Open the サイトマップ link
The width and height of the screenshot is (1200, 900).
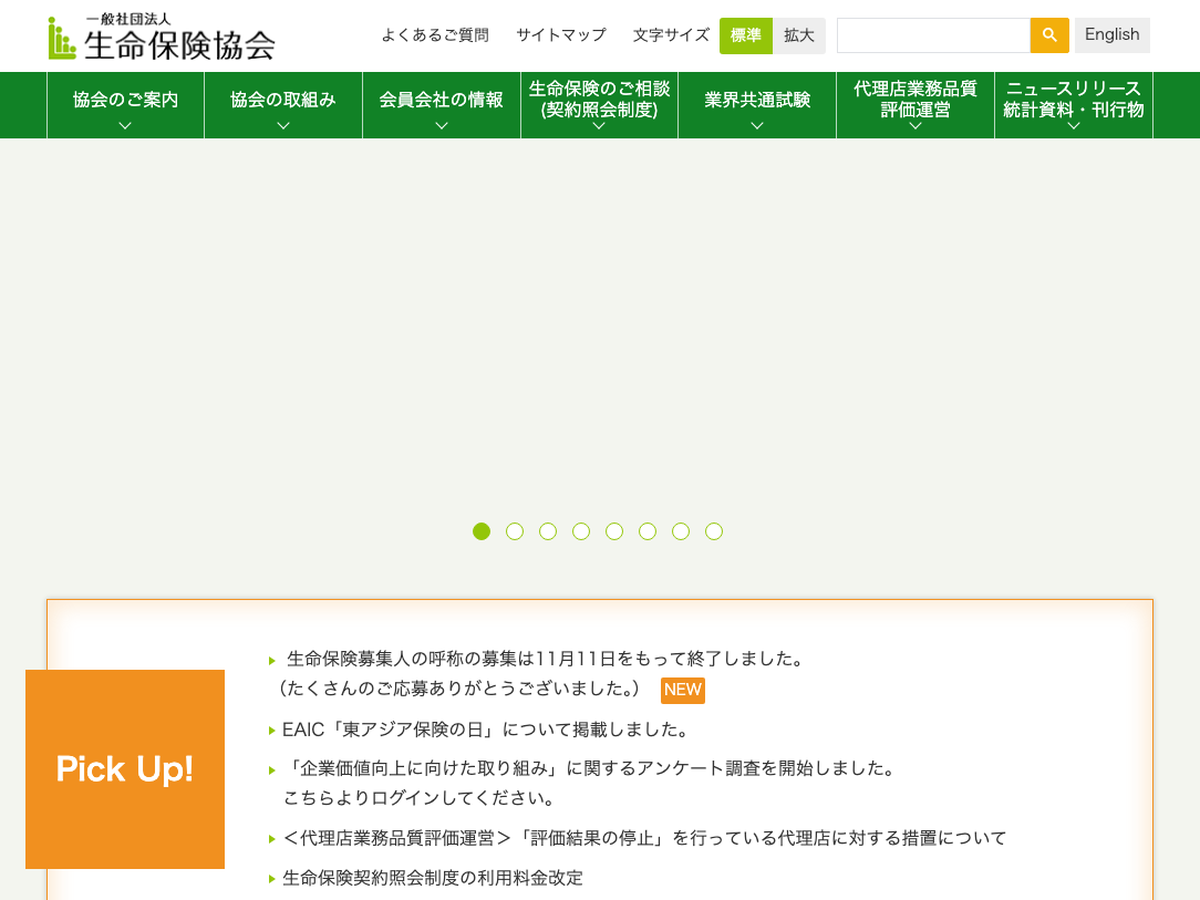click(561, 35)
